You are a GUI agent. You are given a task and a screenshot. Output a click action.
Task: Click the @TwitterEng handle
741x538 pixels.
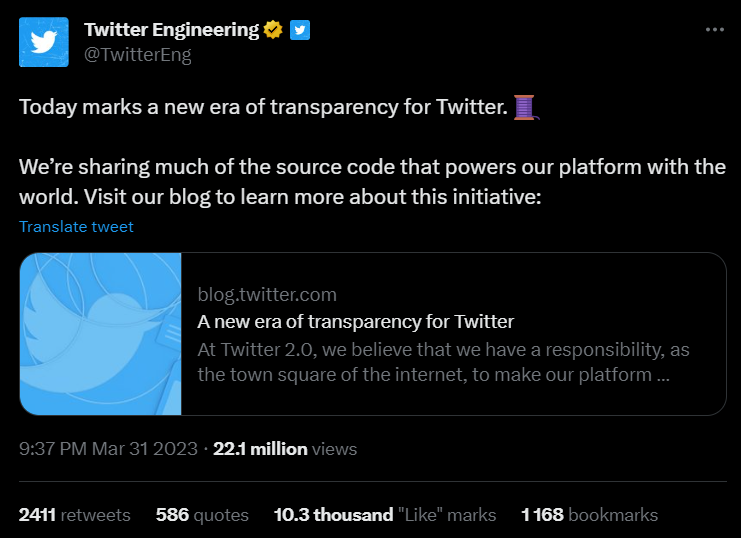137,55
